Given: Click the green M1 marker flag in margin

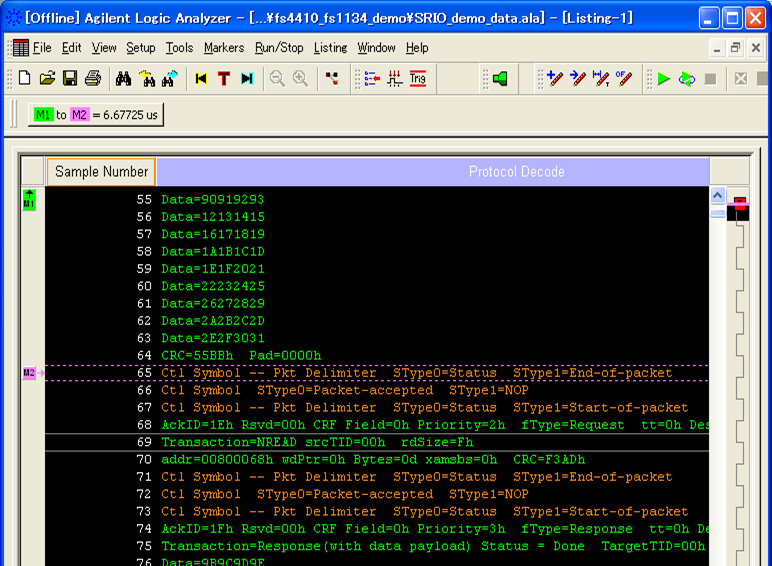Looking at the screenshot, I should coord(29,199).
